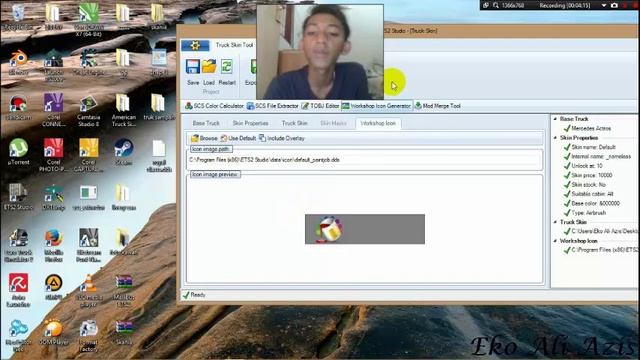Toggle the Include Overlay option
Screen dimensions: 640x360
pos(282,138)
